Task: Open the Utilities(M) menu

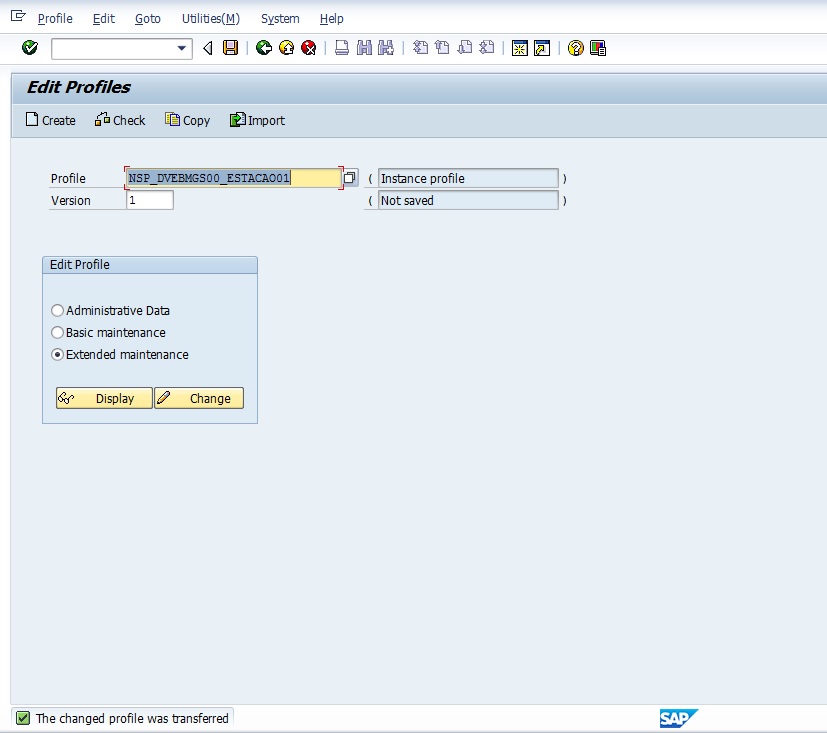Action: pos(210,19)
